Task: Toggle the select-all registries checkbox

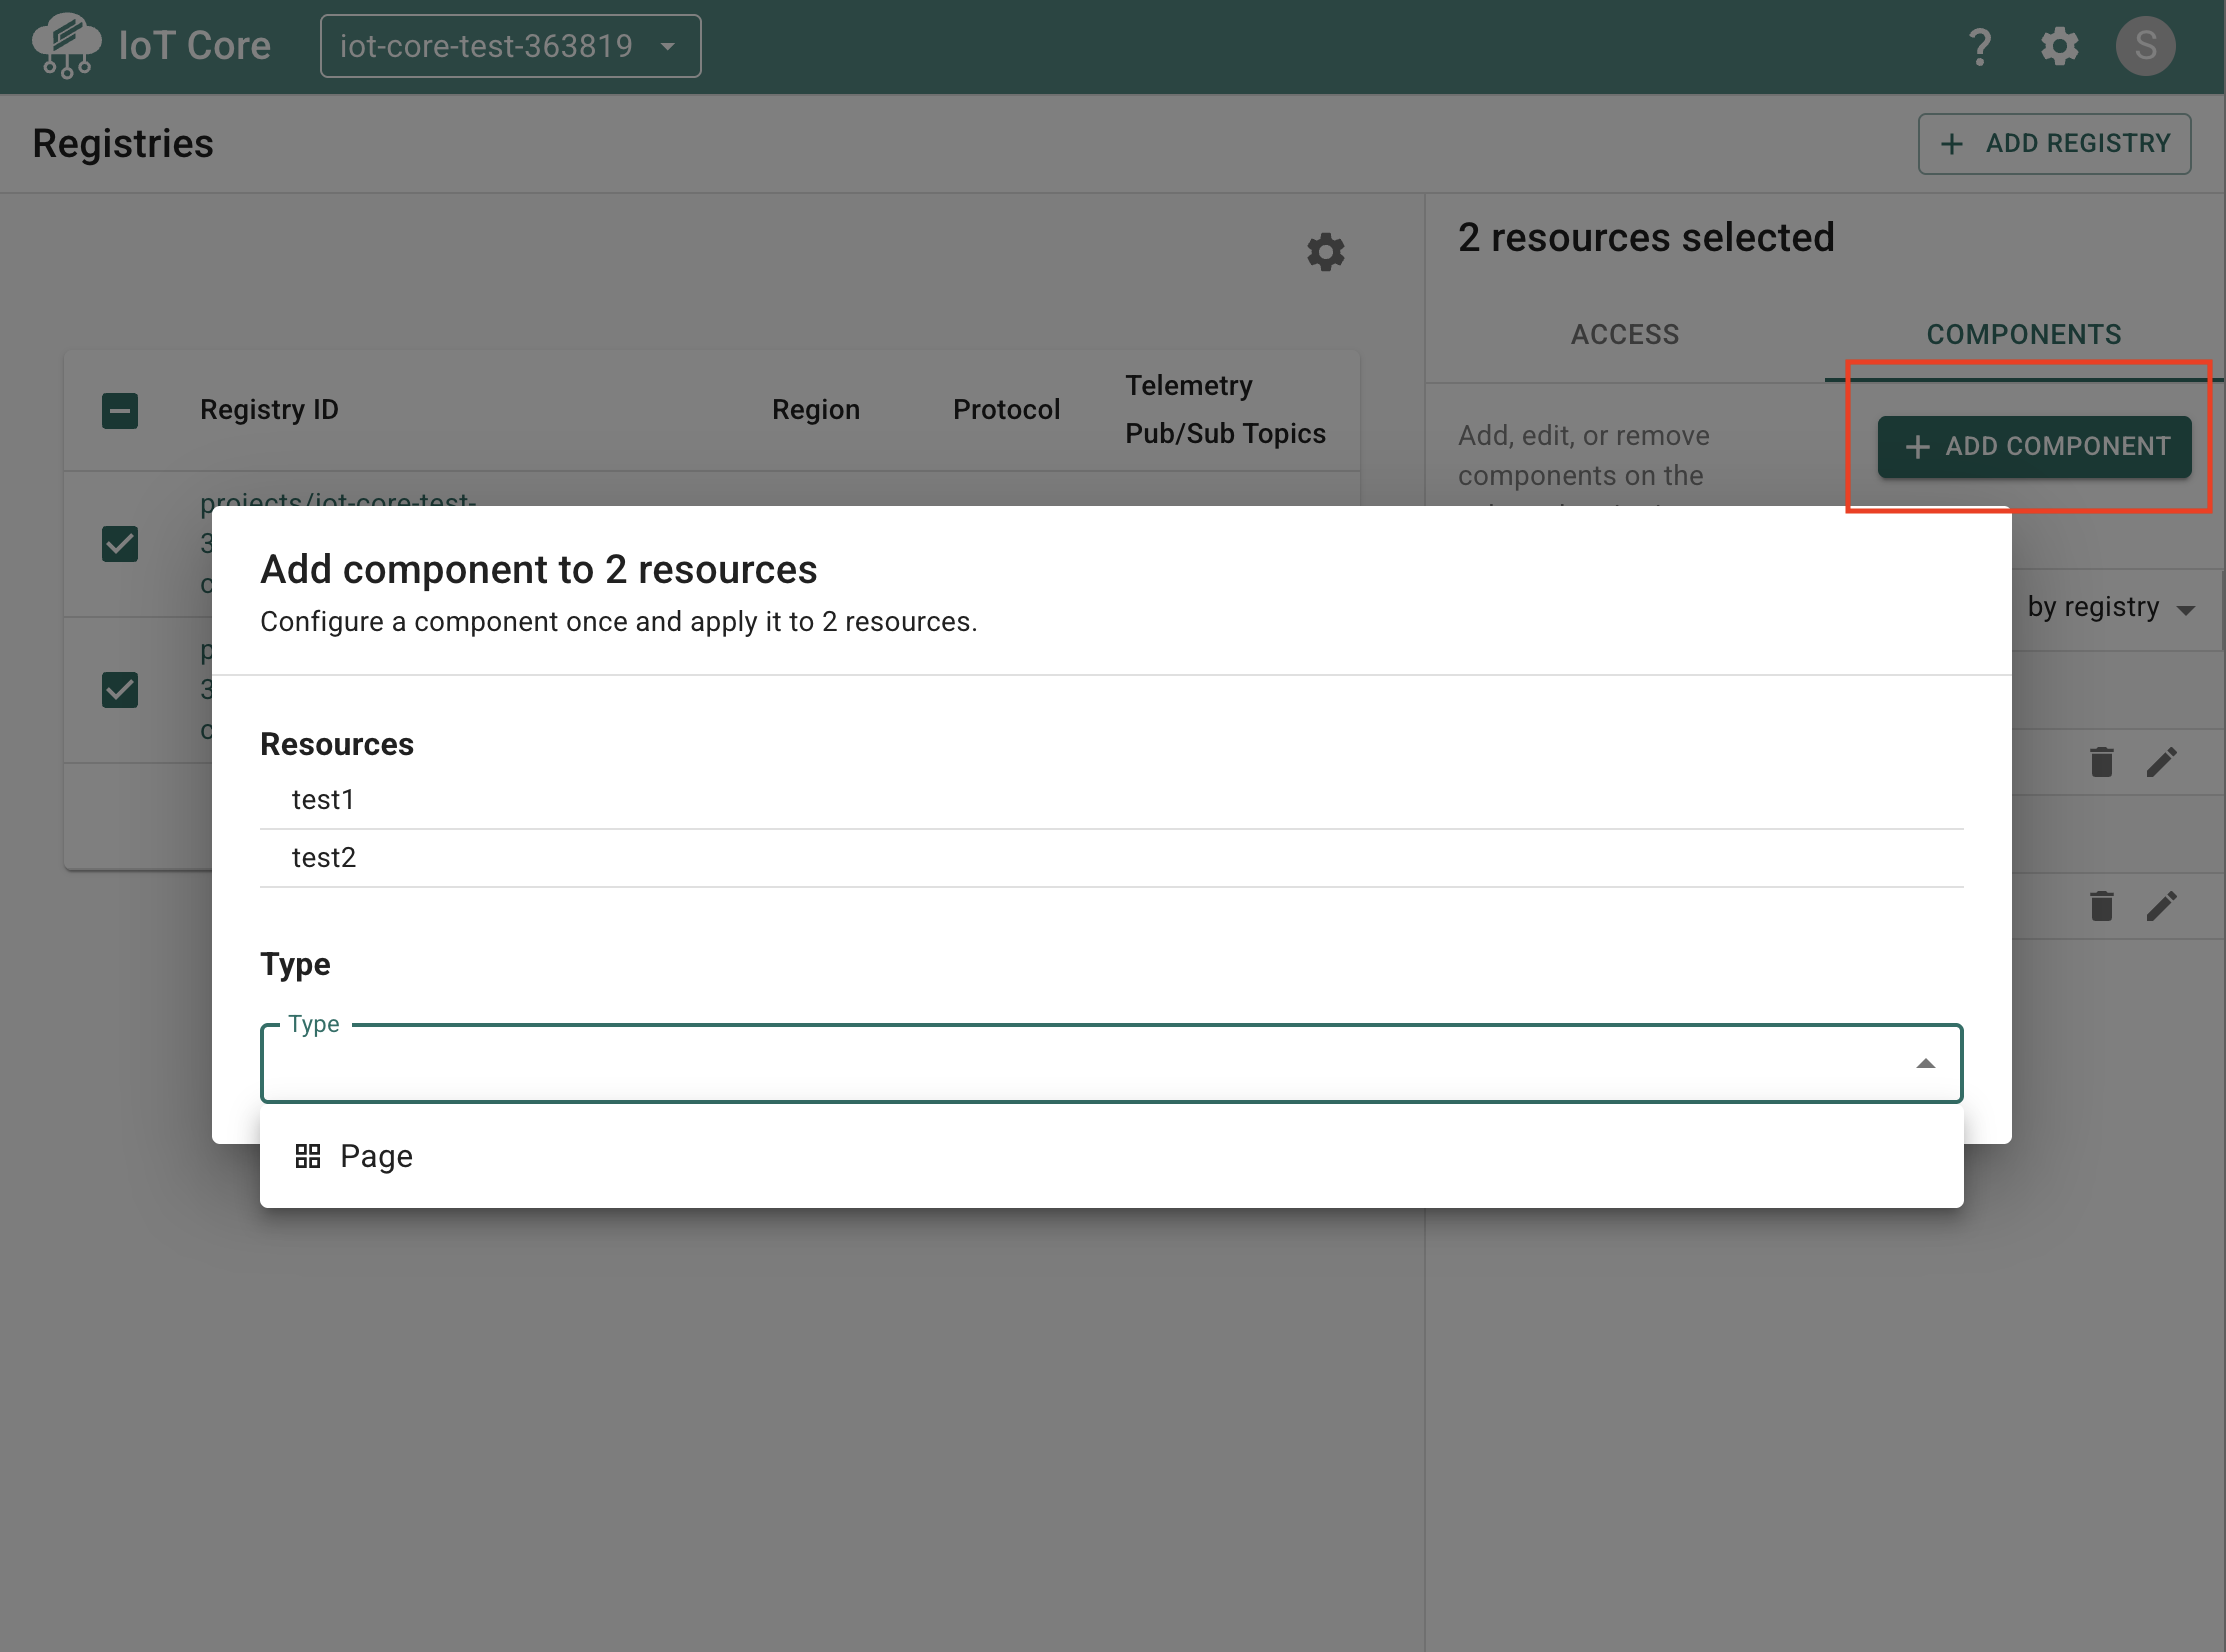Action: click(120, 410)
